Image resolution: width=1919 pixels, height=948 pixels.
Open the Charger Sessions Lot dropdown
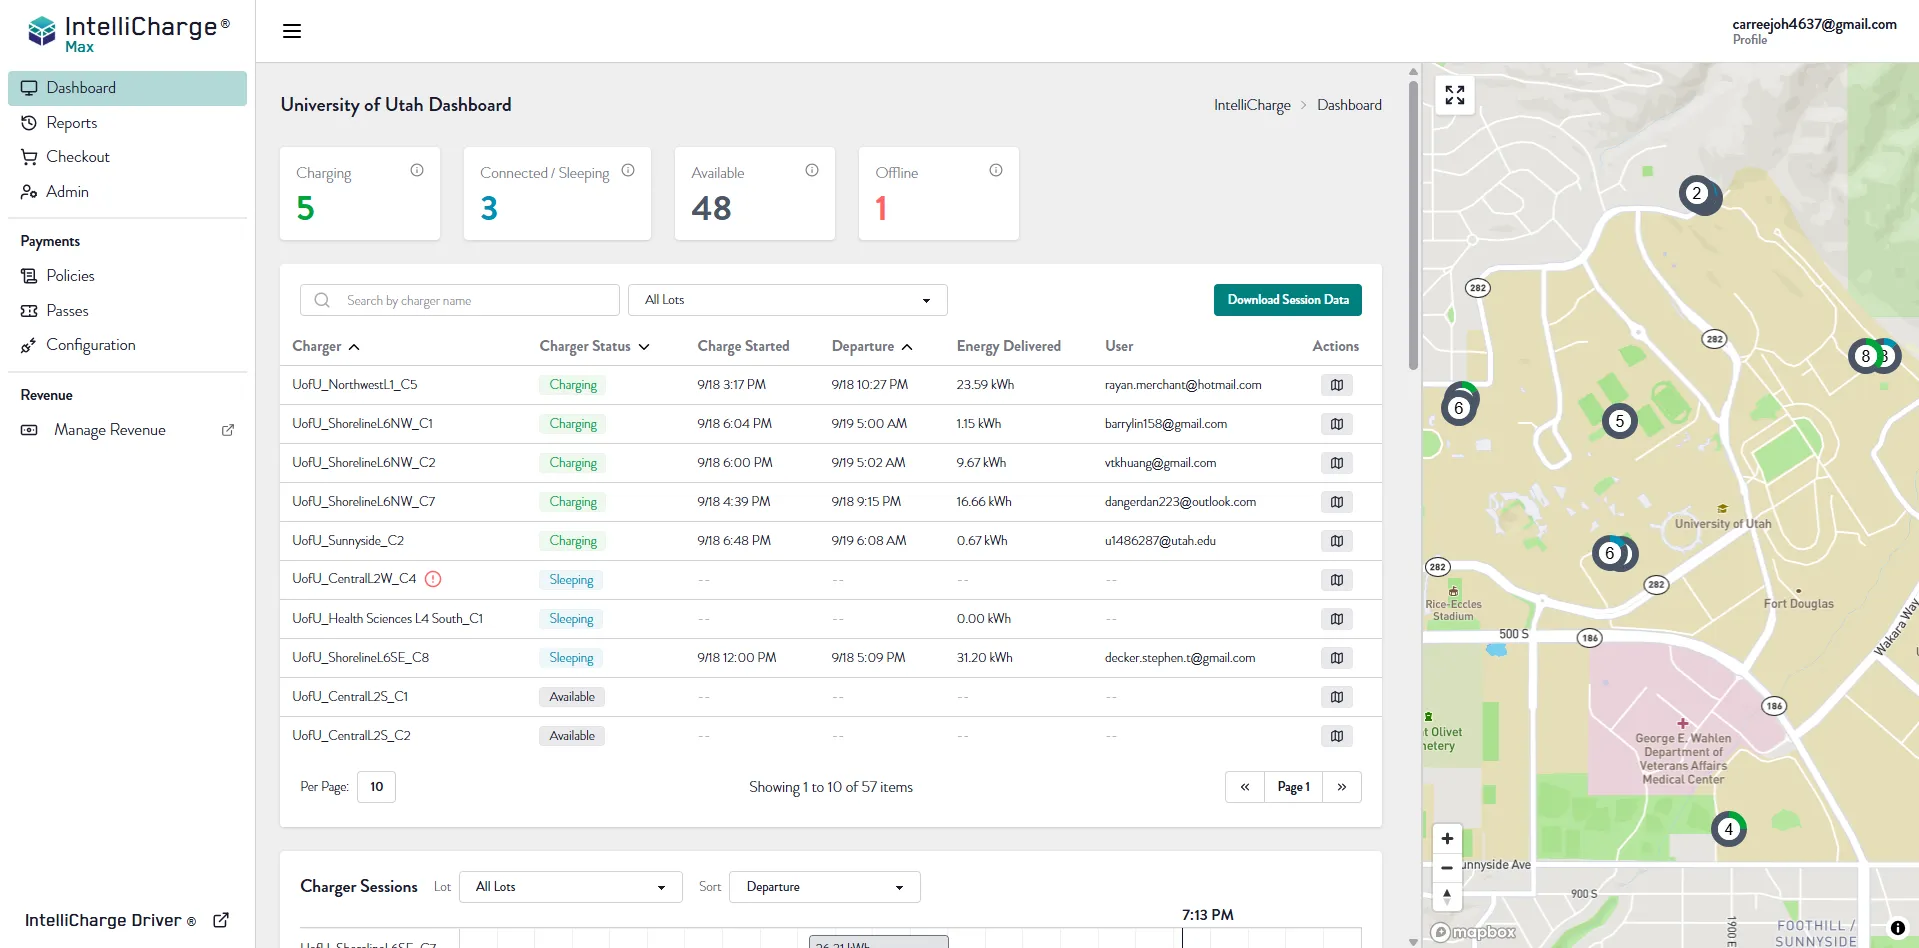[571, 887]
